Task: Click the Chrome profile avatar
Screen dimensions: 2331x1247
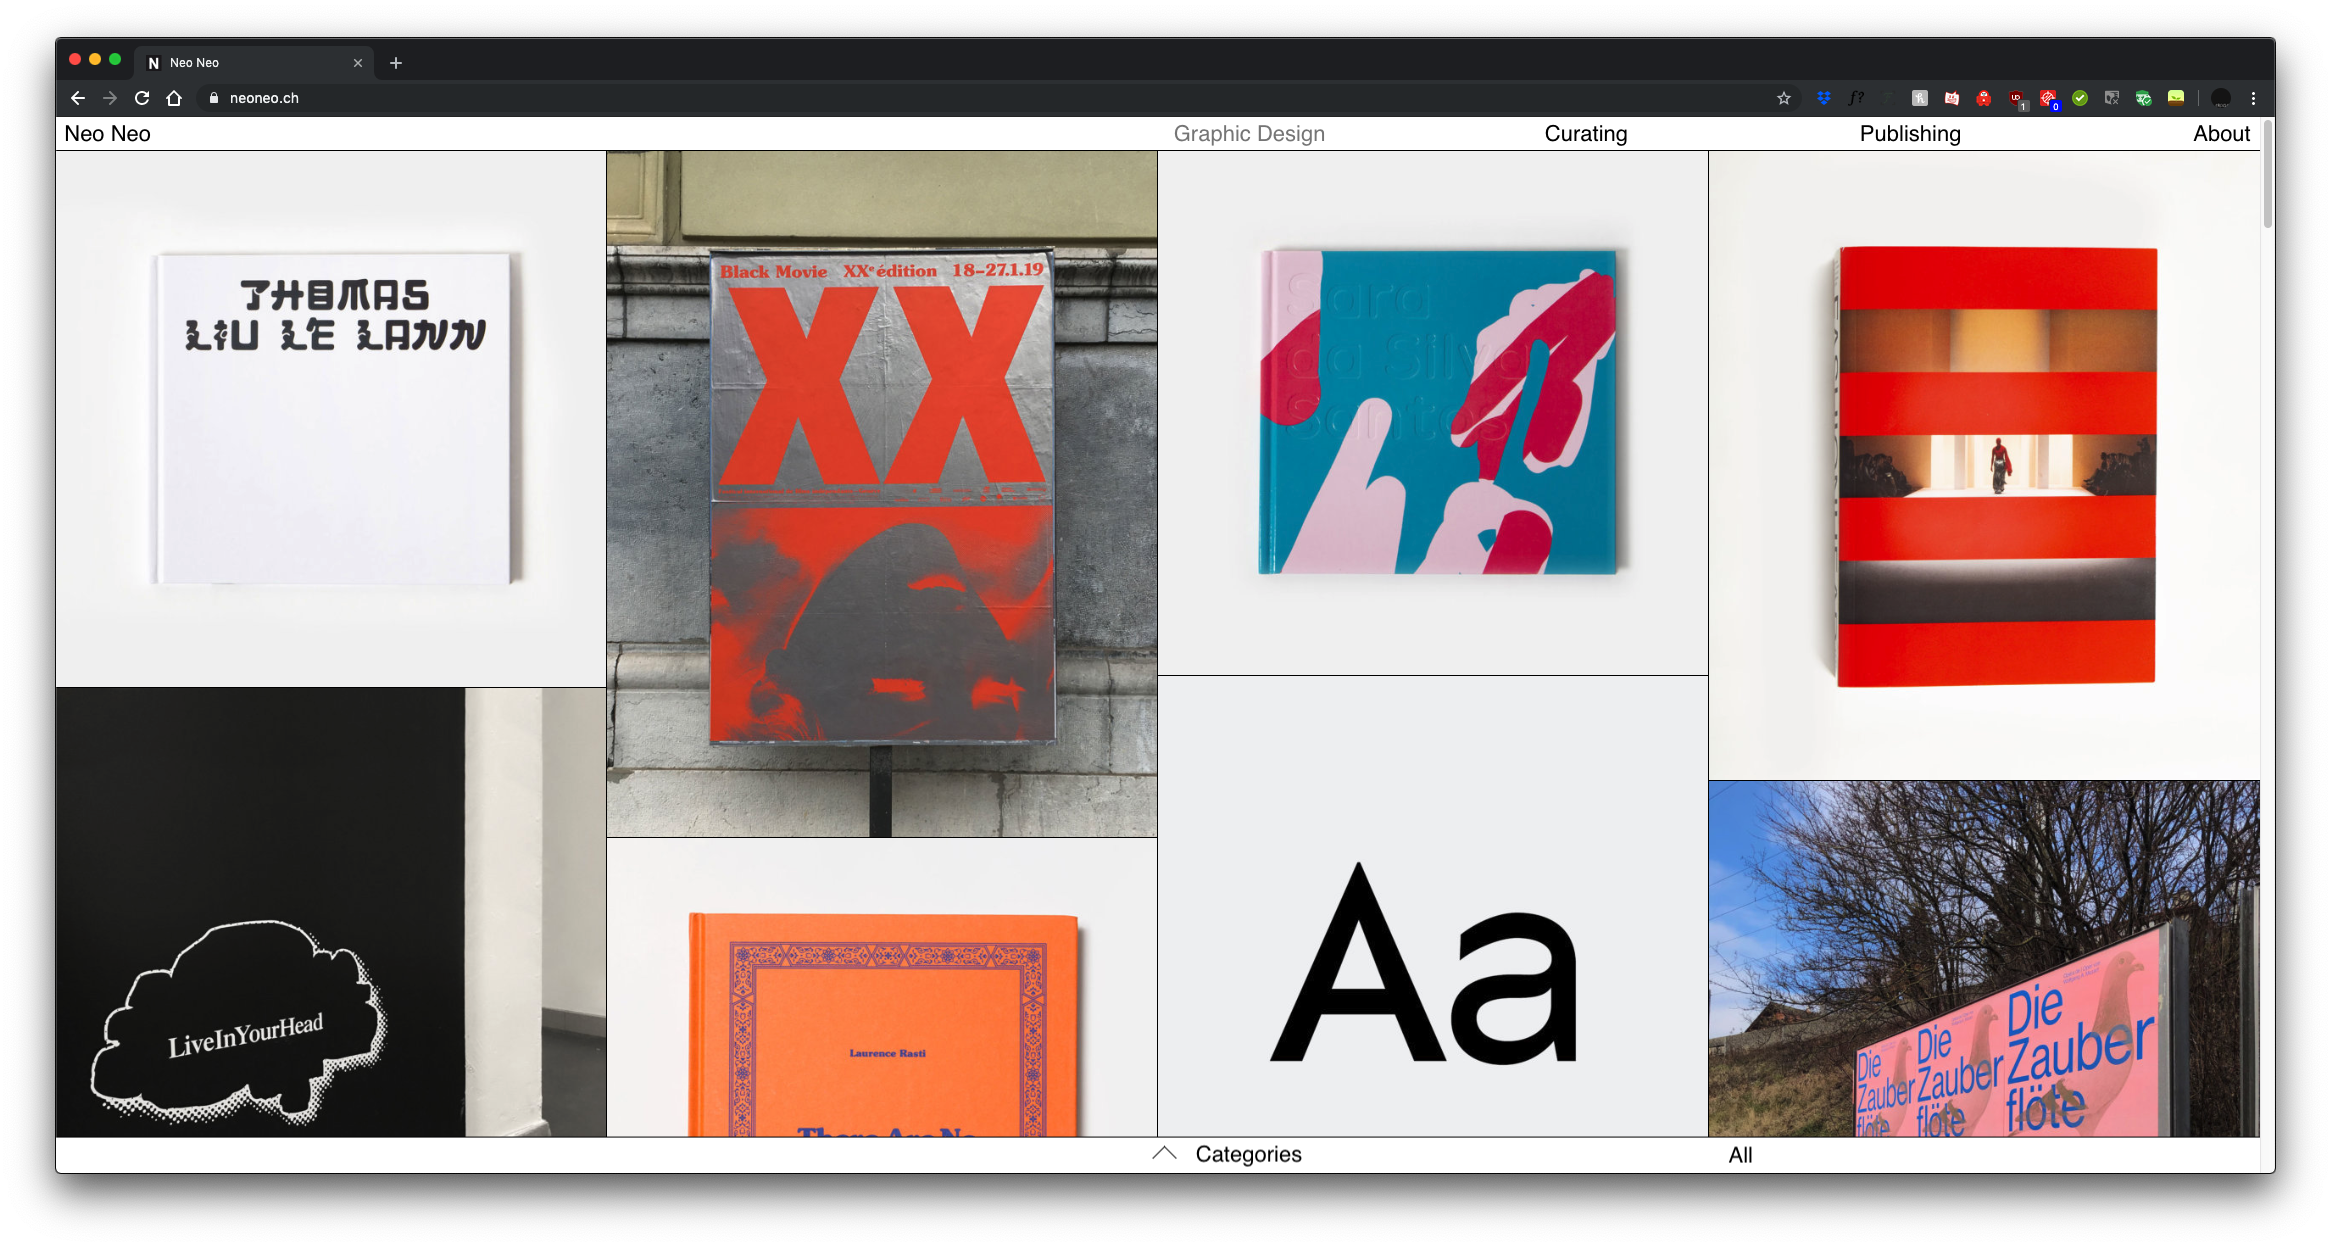Action: click(x=2222, y=97)
